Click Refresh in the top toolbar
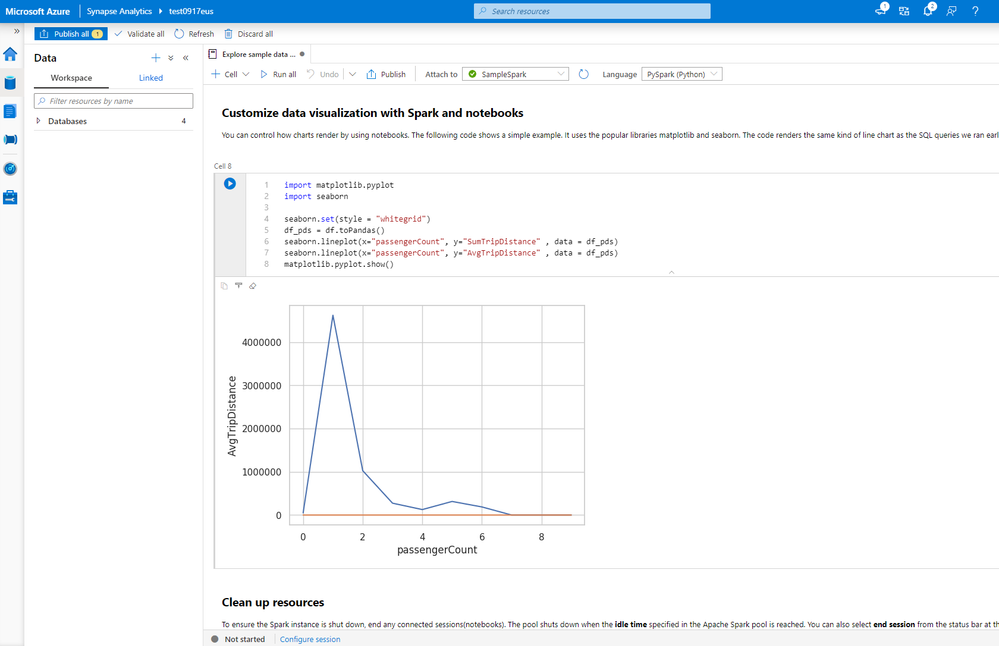Screen dimensions: 999x646 (x=194, y=34)
